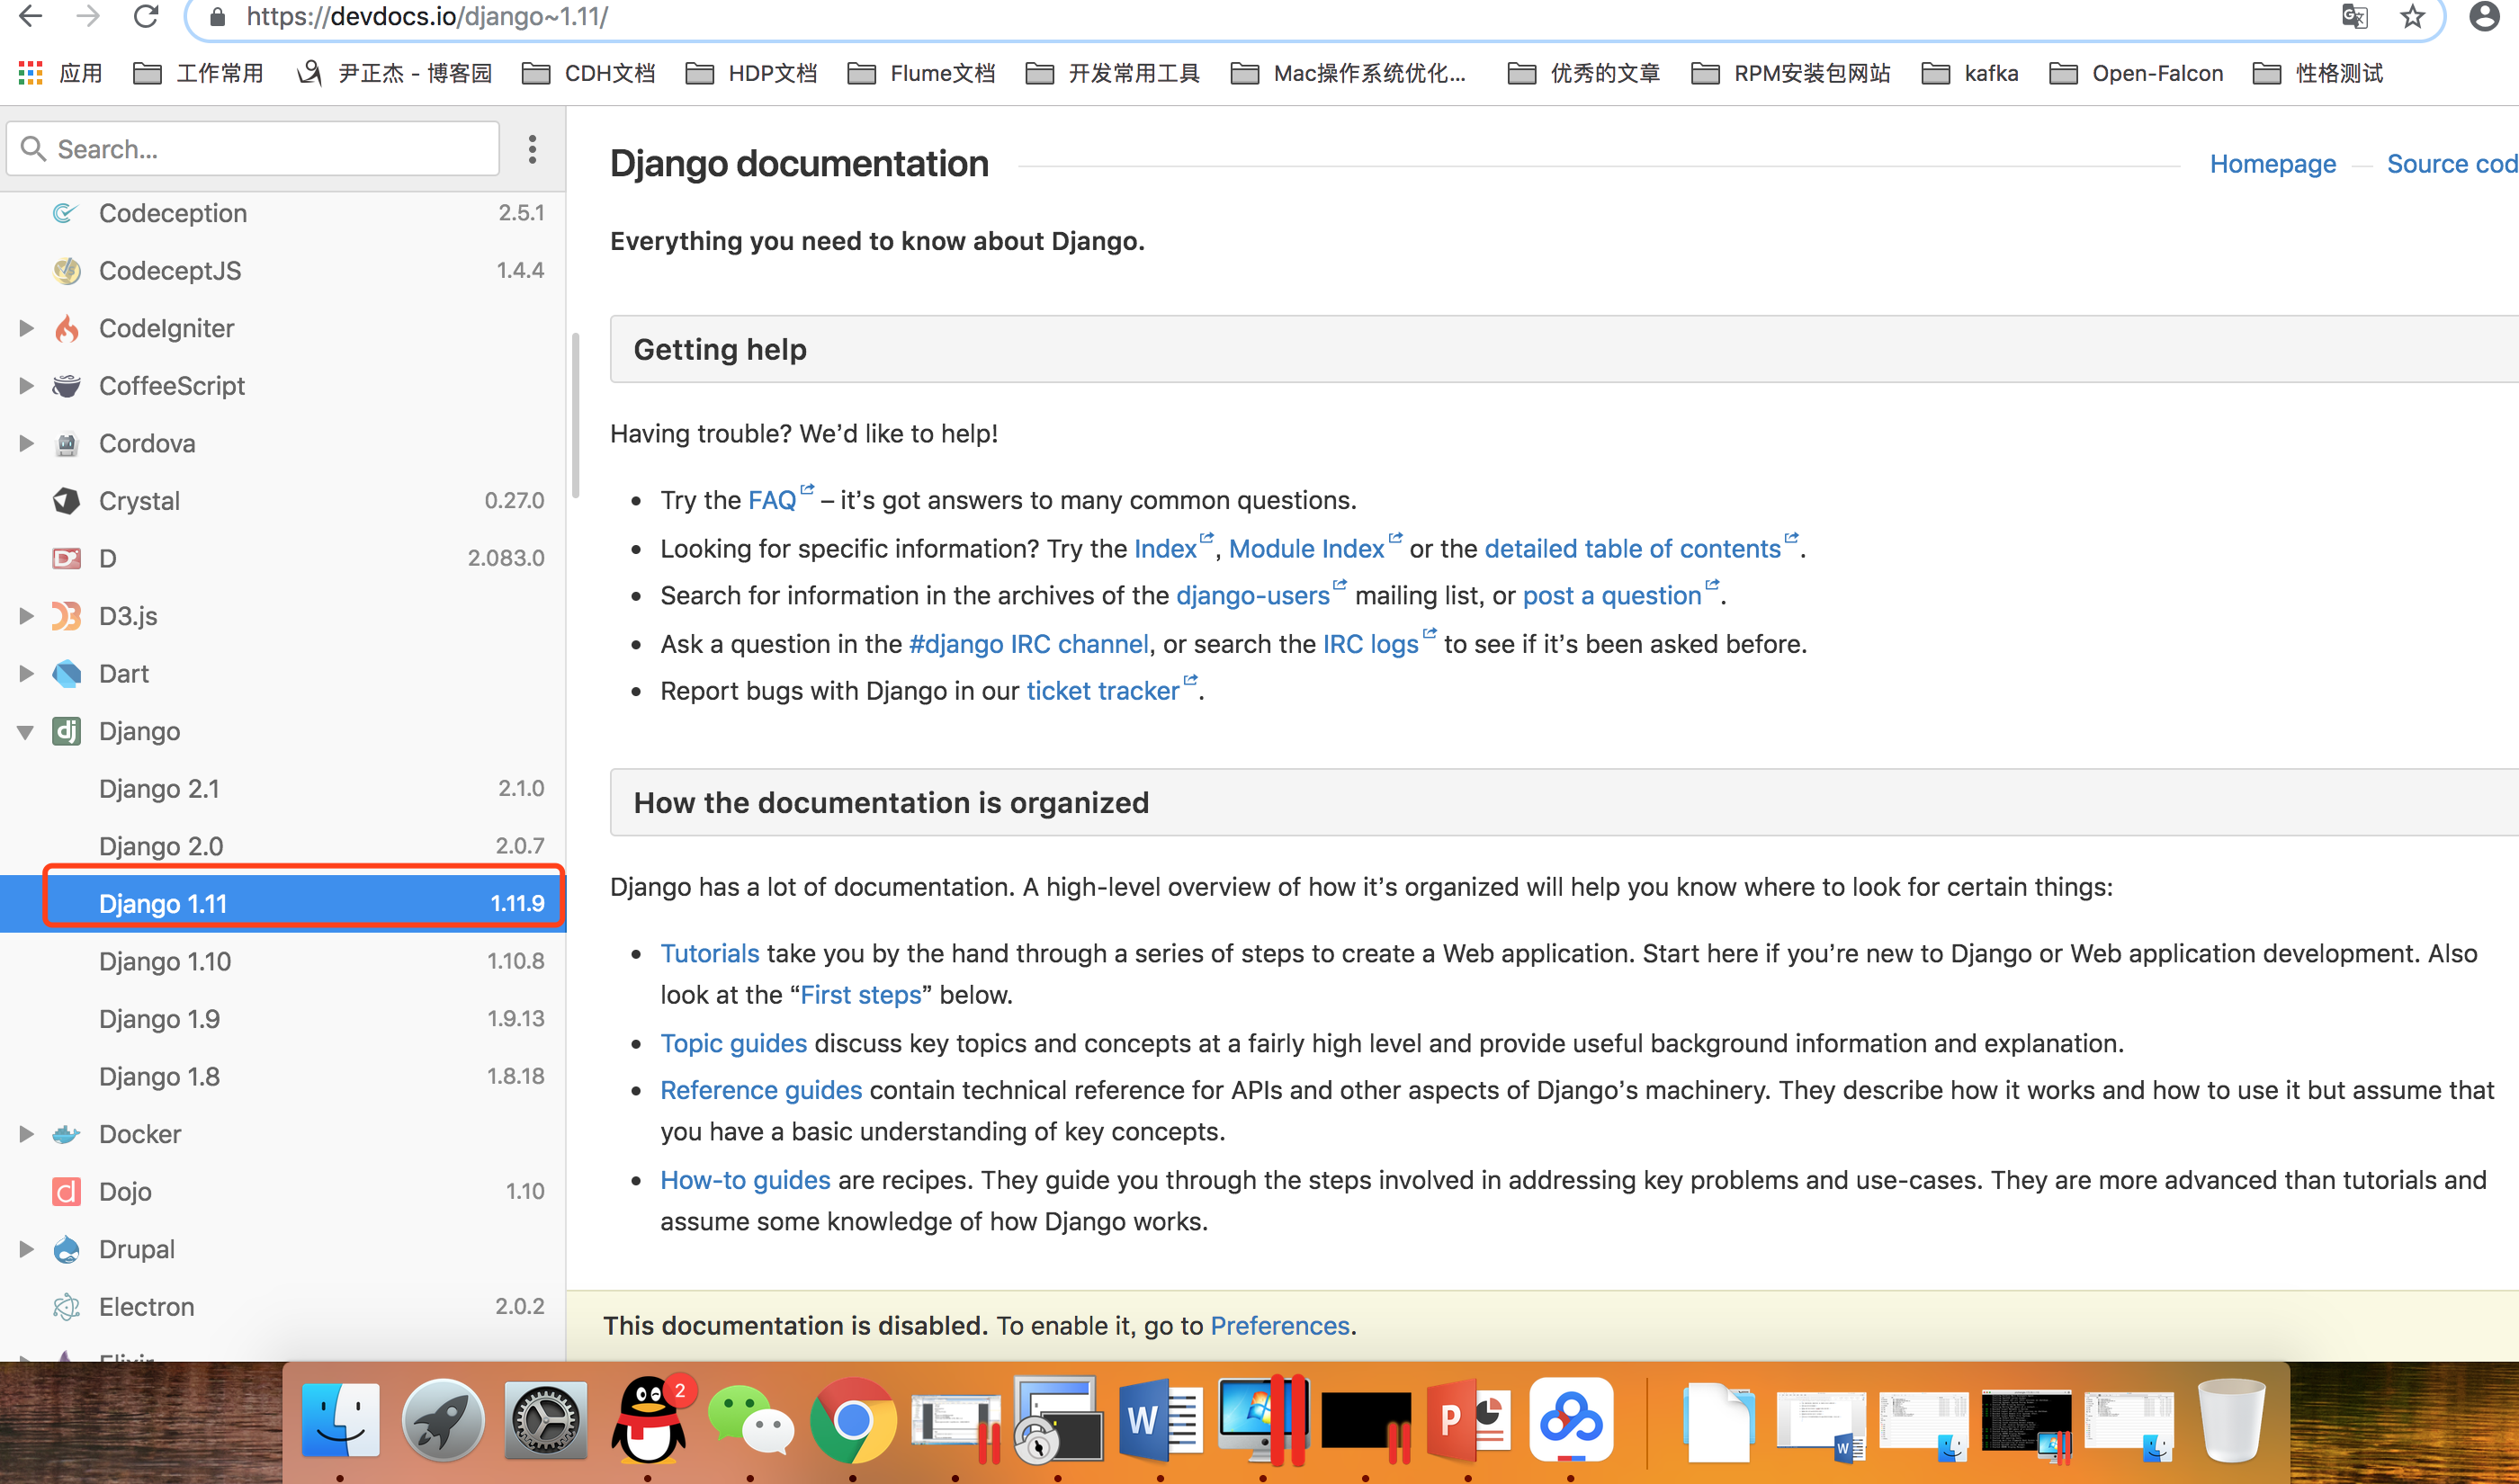Open Launchpad rocket in the dock
The width and height of the screenshot is (2519, 1484).
tap(443, 1421)
